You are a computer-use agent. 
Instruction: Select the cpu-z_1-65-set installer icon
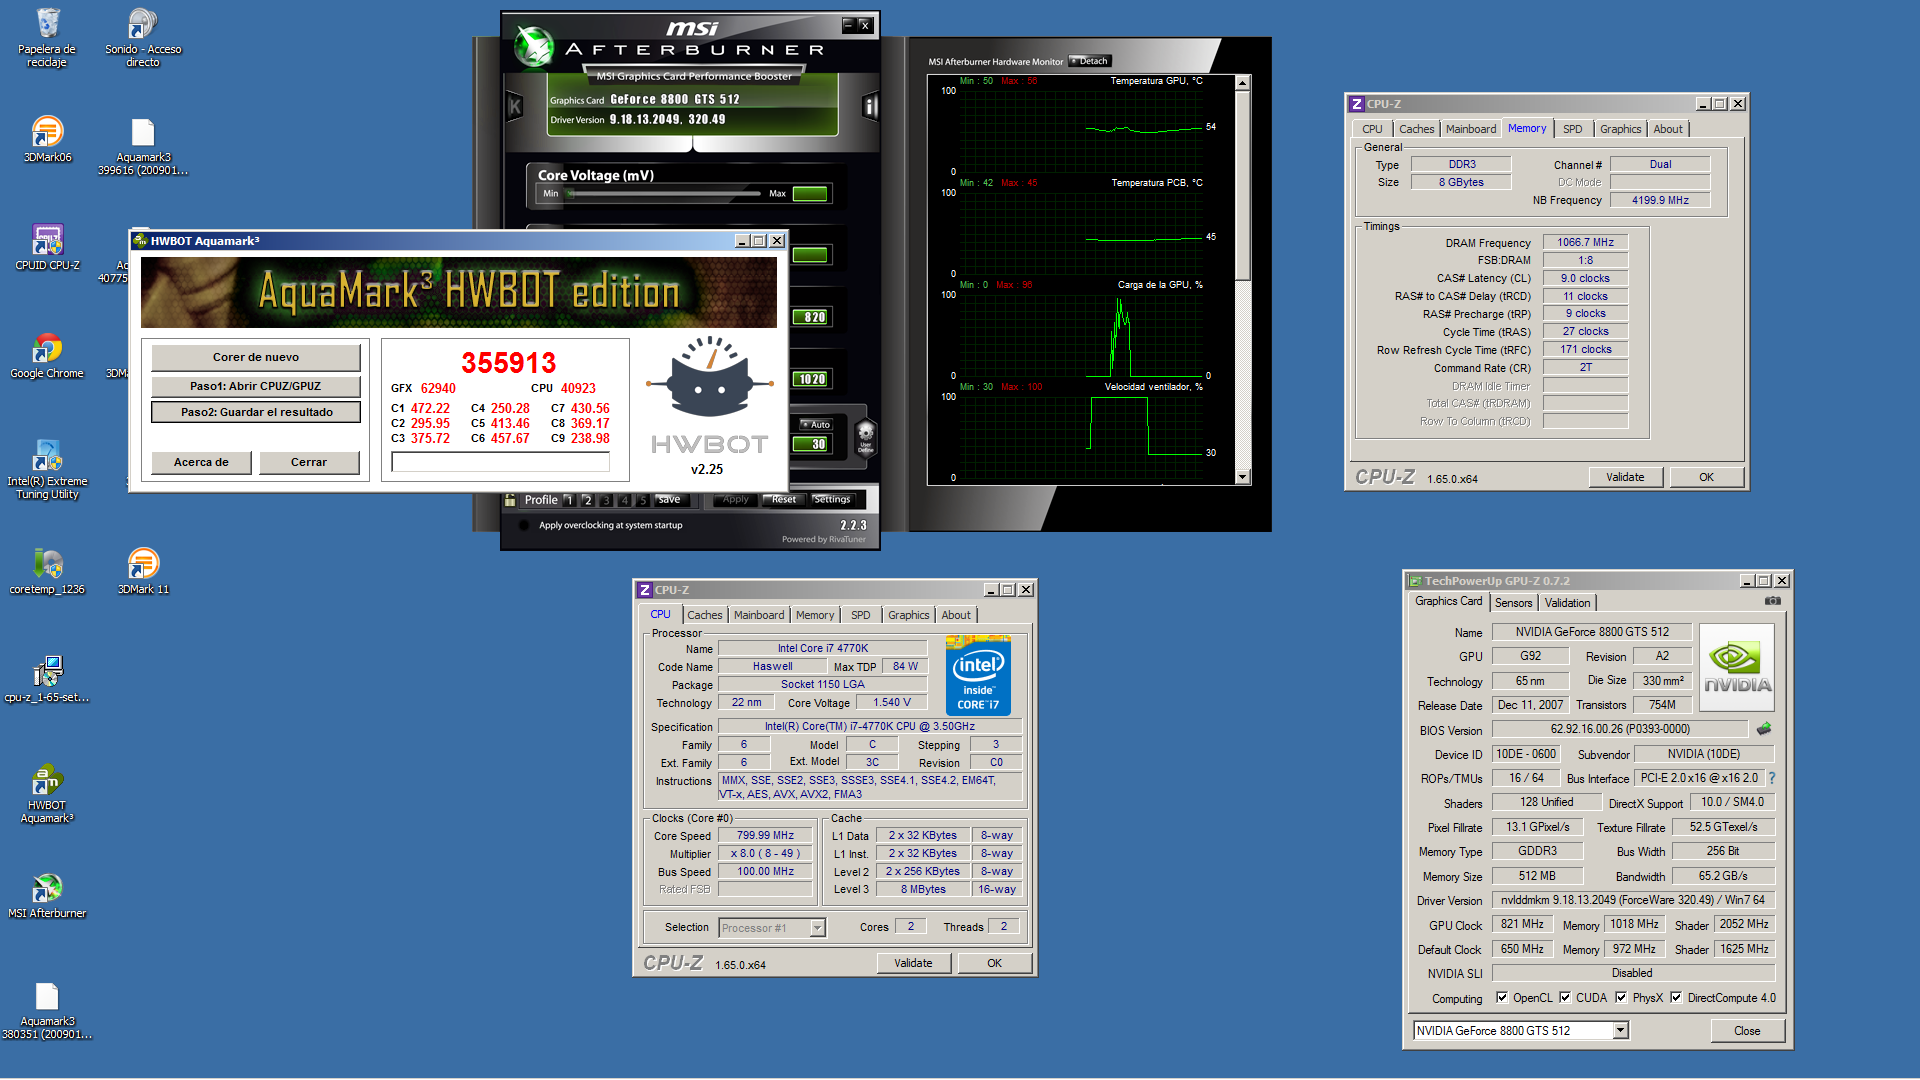[x=47, y=680]
